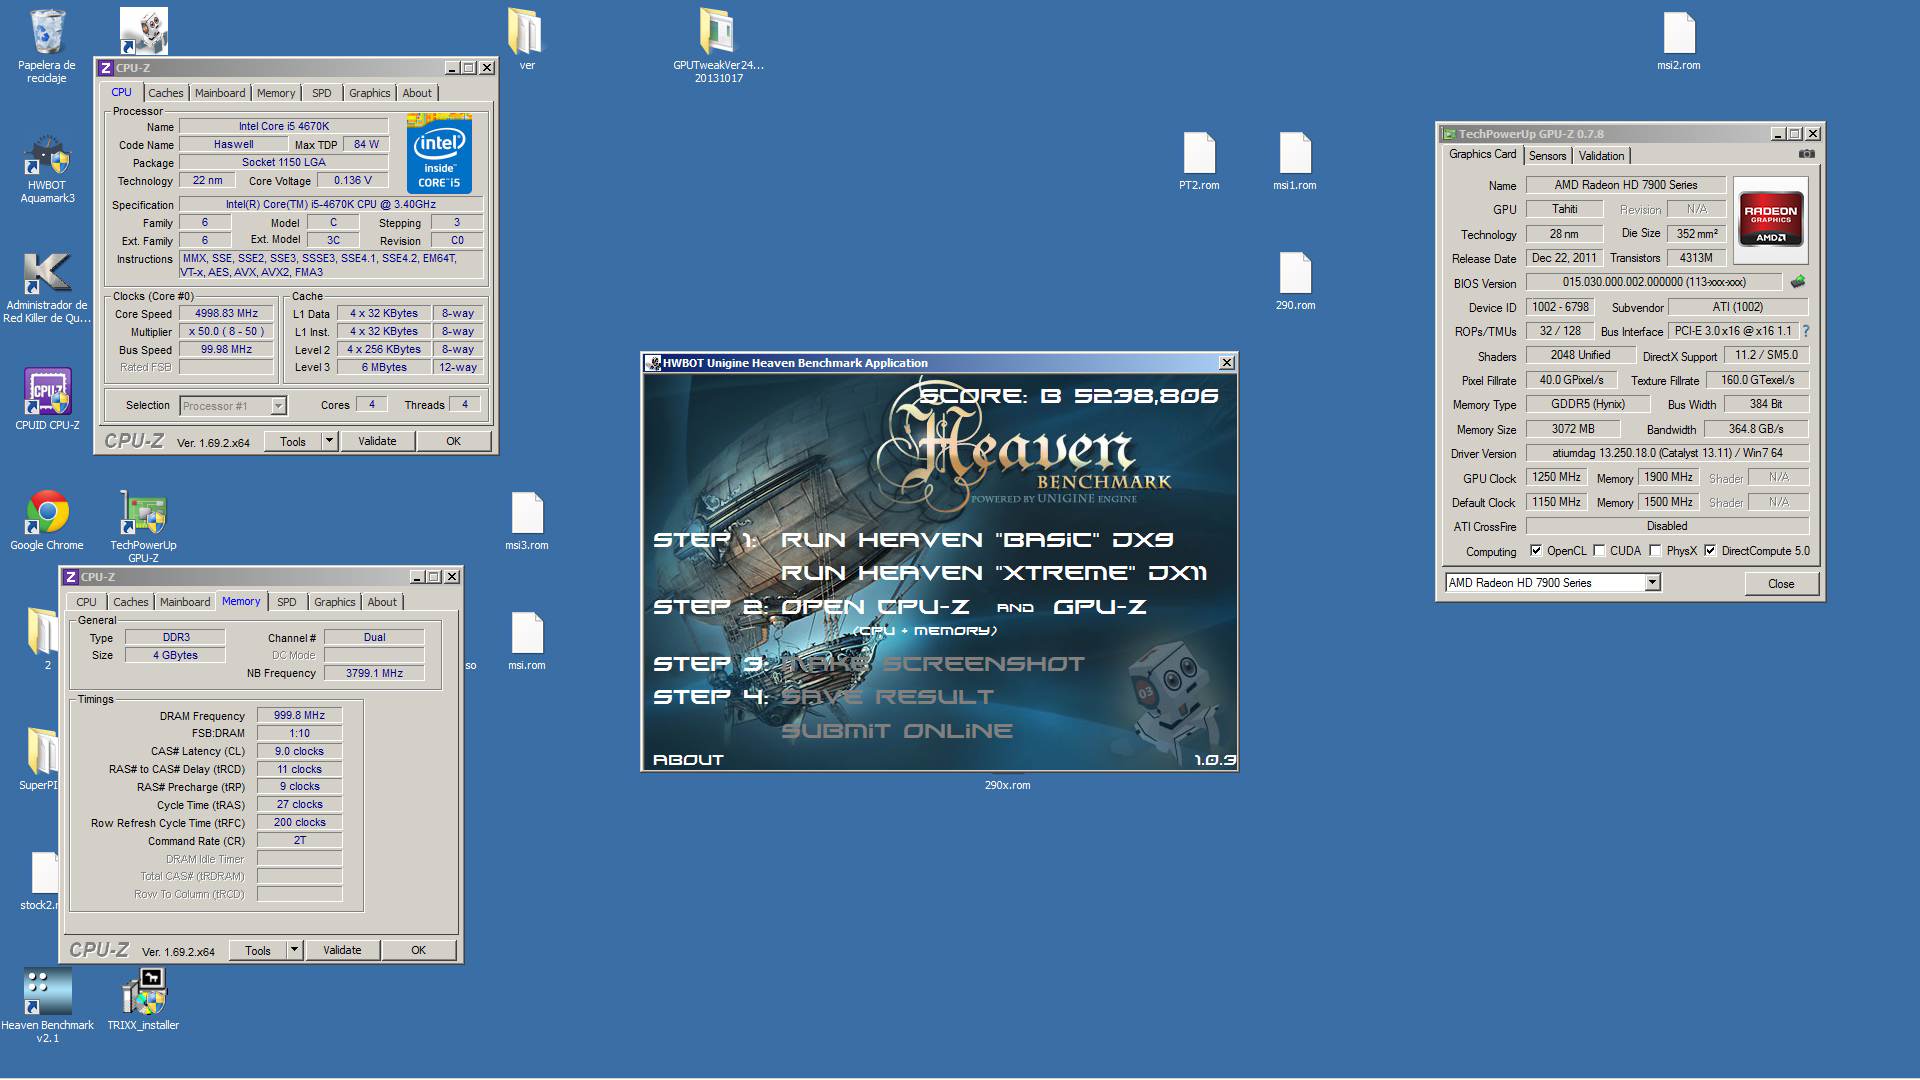Click the GPU Clock field showing 1250 MHz
The width and height of the screenshot is (1920, 1080).
point(1556,478)
